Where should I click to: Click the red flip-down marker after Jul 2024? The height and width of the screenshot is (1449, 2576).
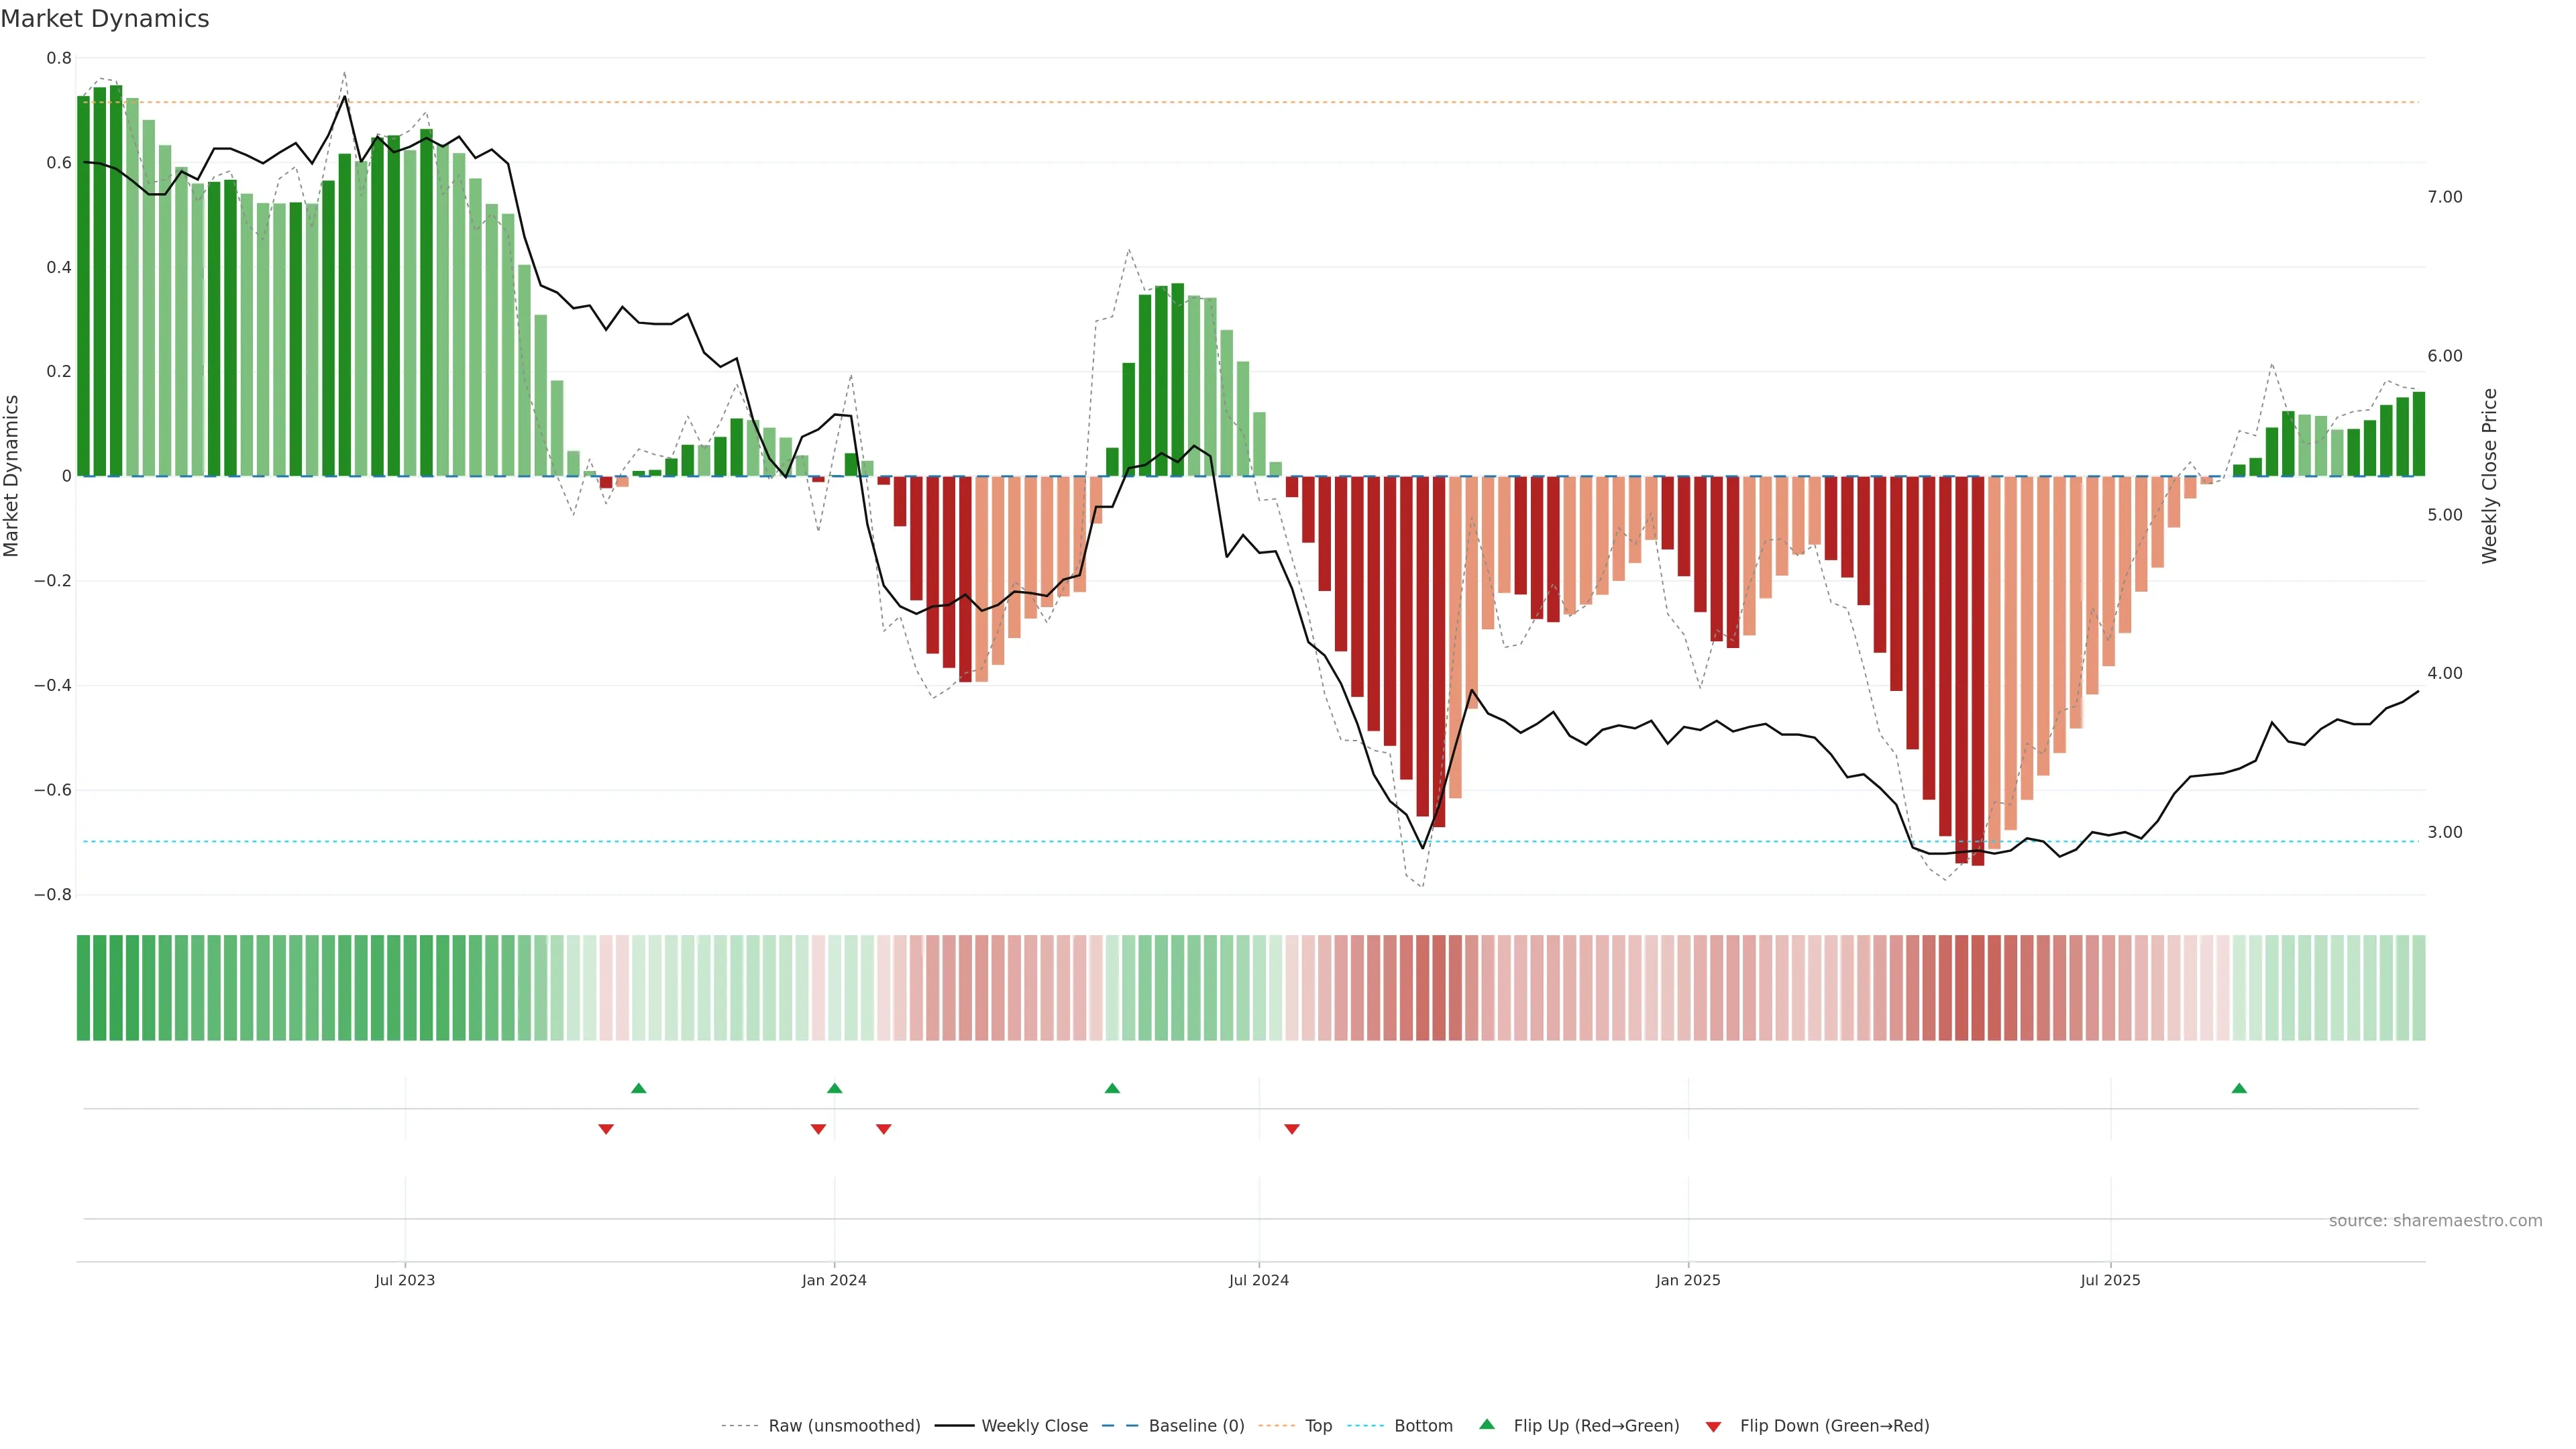[1291, 1129]
